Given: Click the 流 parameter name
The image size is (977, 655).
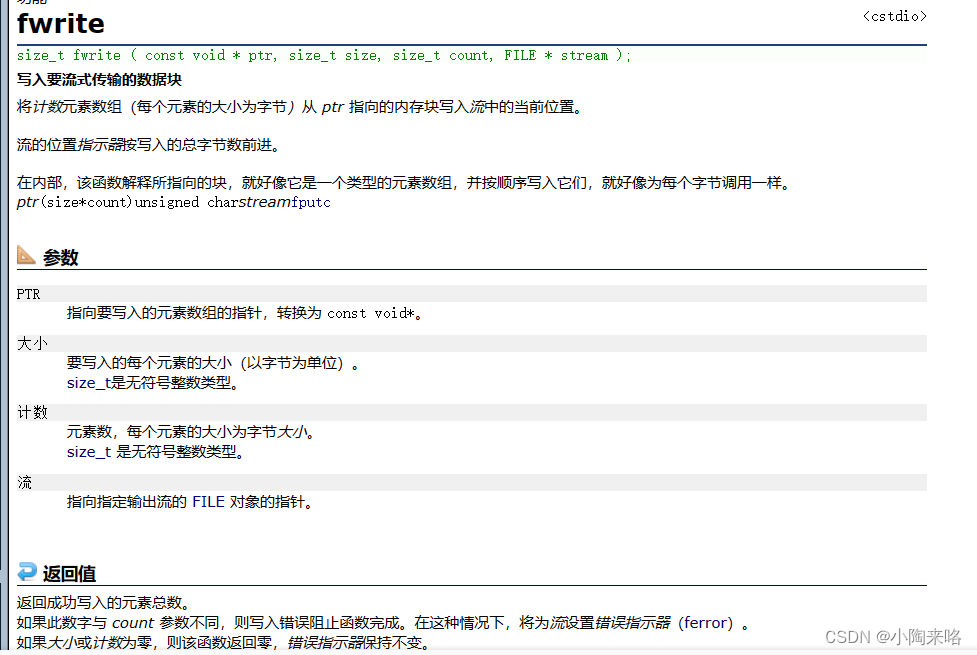Looking at the screenshot, I should [24, 482].
